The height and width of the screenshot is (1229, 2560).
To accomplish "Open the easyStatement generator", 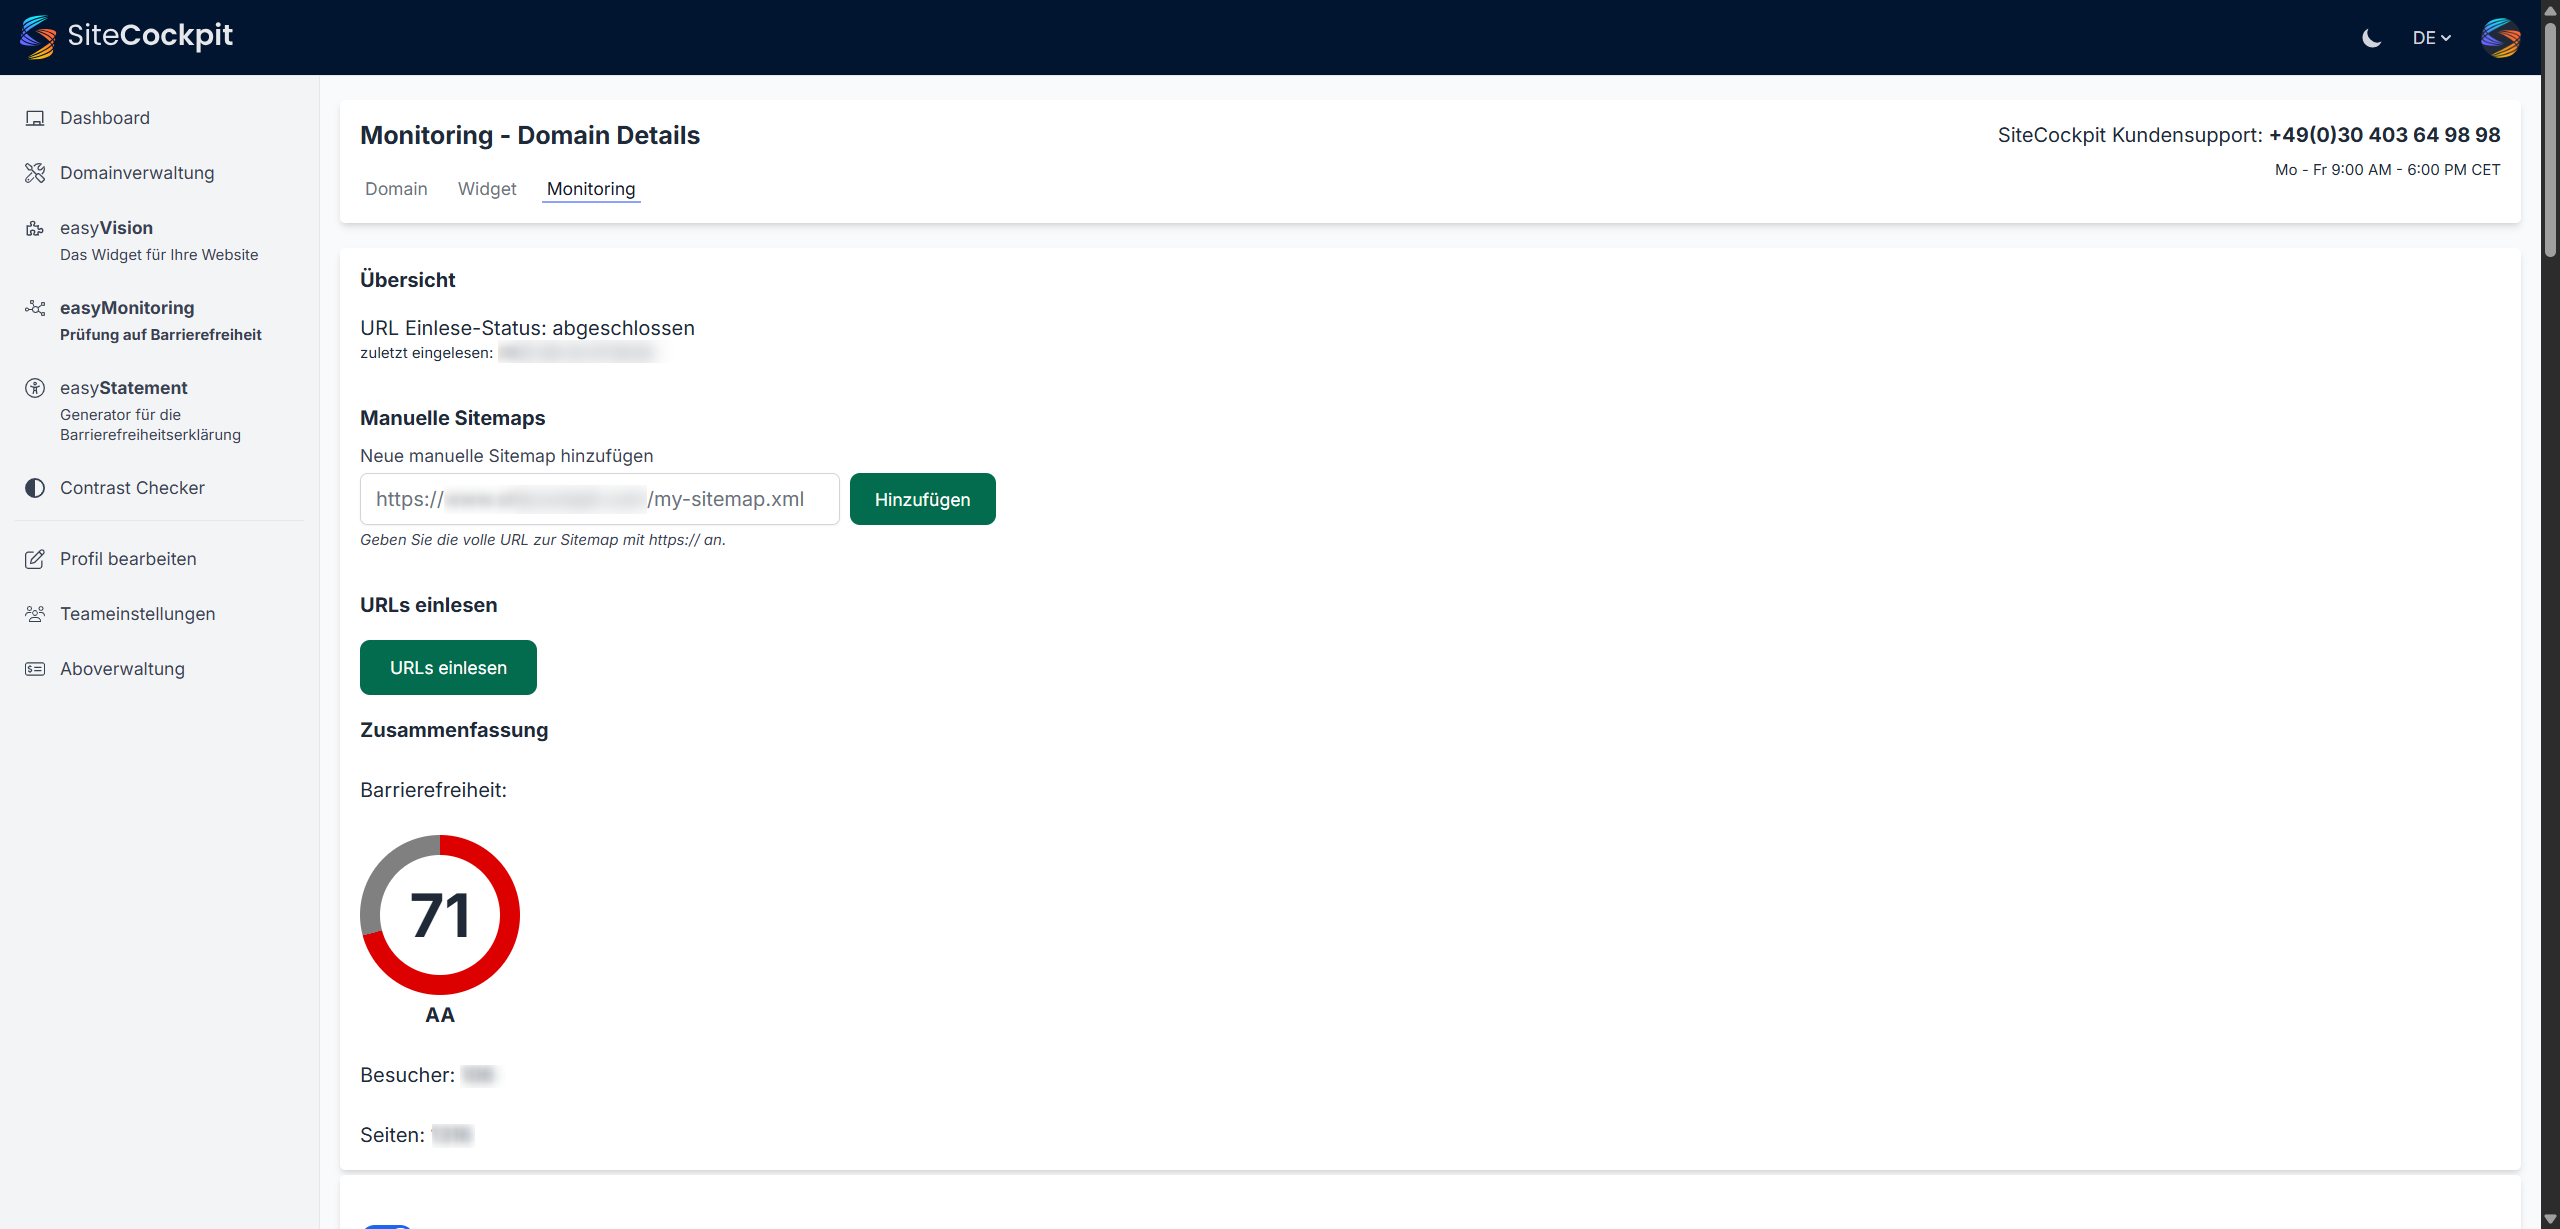I will [123, 388].
